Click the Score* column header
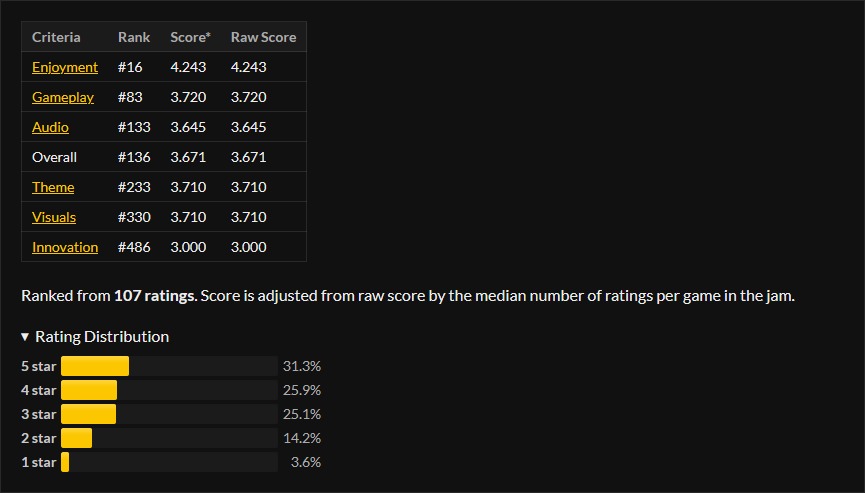This screenshot has height=493, width=865. click(188, 37)
